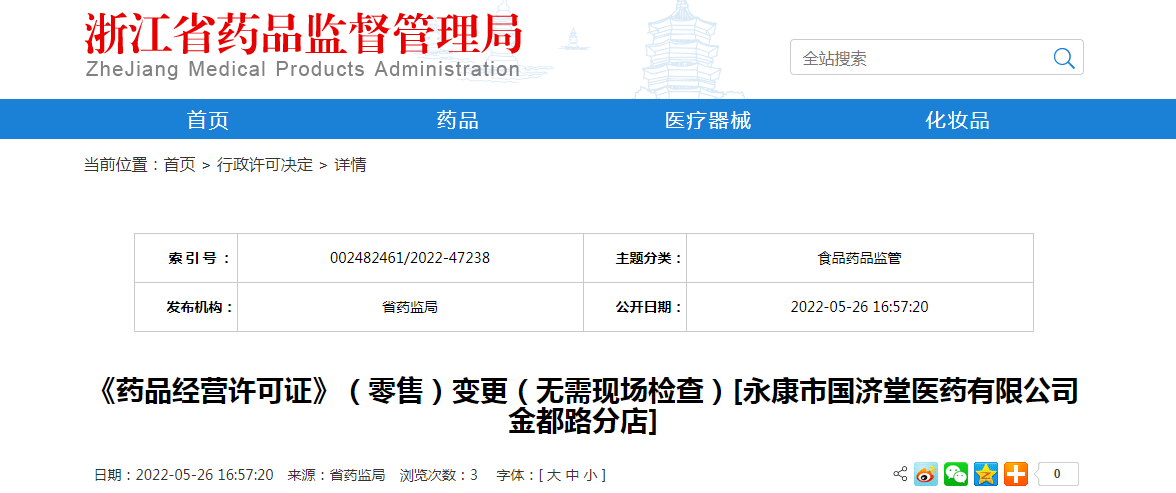This screenshot has height=493, width=1176.
Task: Open the 医疗器械 navigation menu
Action: (708, 120)
